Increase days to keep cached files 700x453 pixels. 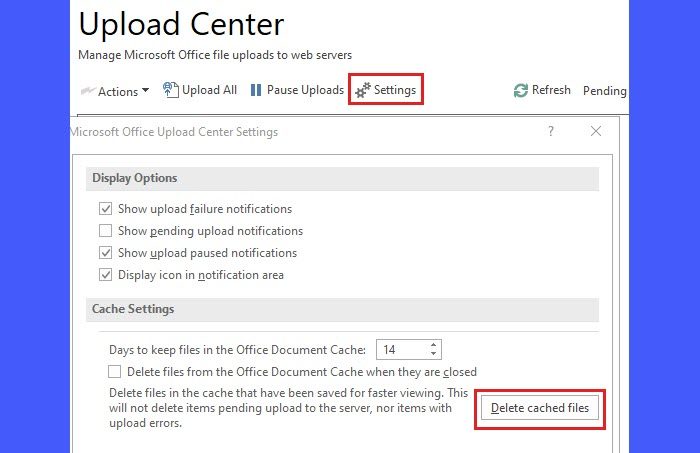(433, 345)
